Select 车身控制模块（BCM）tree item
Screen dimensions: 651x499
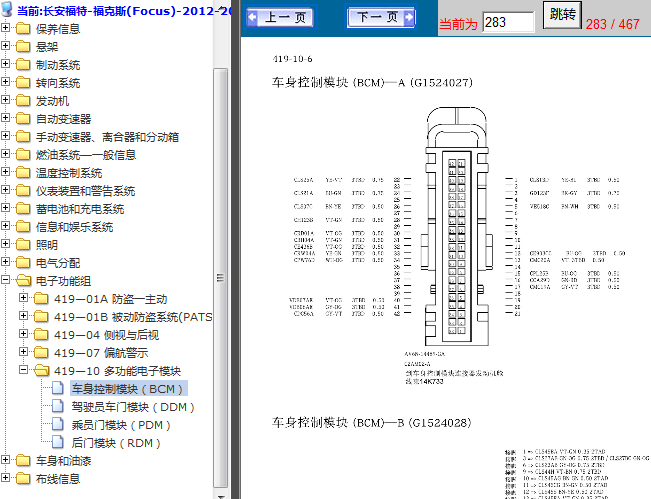tap(129, 389)
